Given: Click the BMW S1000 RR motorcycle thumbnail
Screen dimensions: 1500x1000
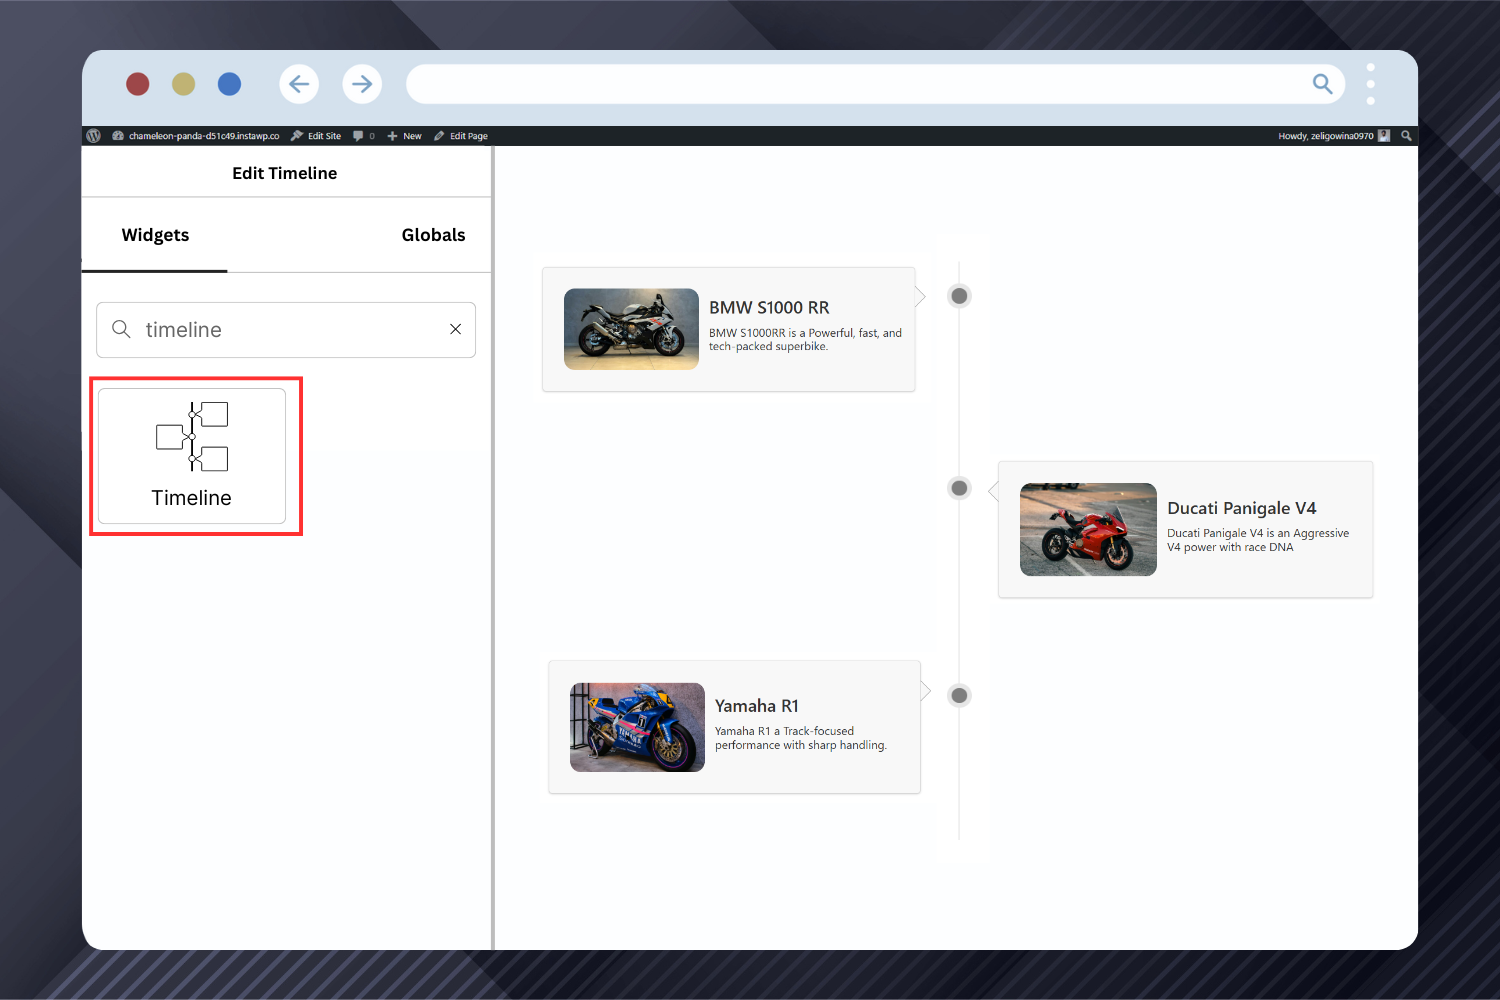Looking at the screenshot, I should 631,329.
